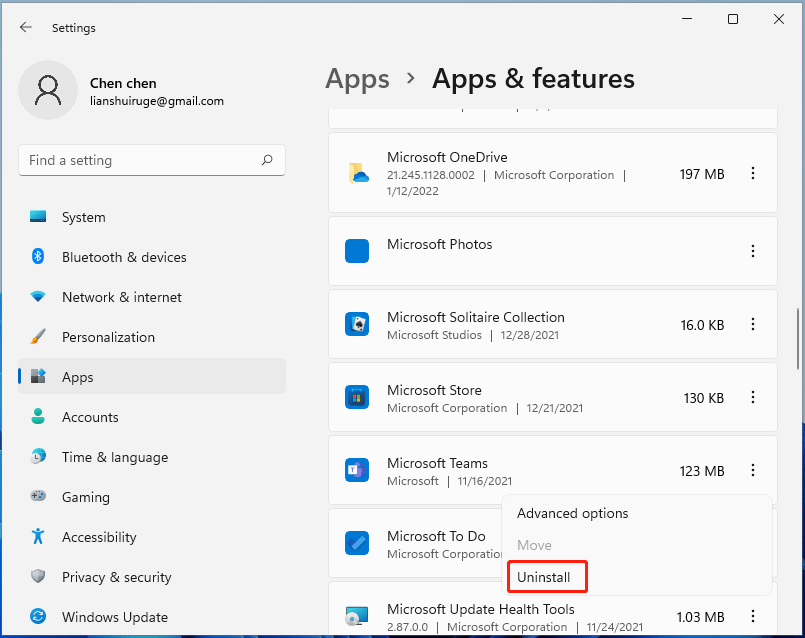Click the Microsoft Photos app name
Image resolution: width=805 pixels, height=638 pixels.
pyautogui.click(x=439, y=244)
